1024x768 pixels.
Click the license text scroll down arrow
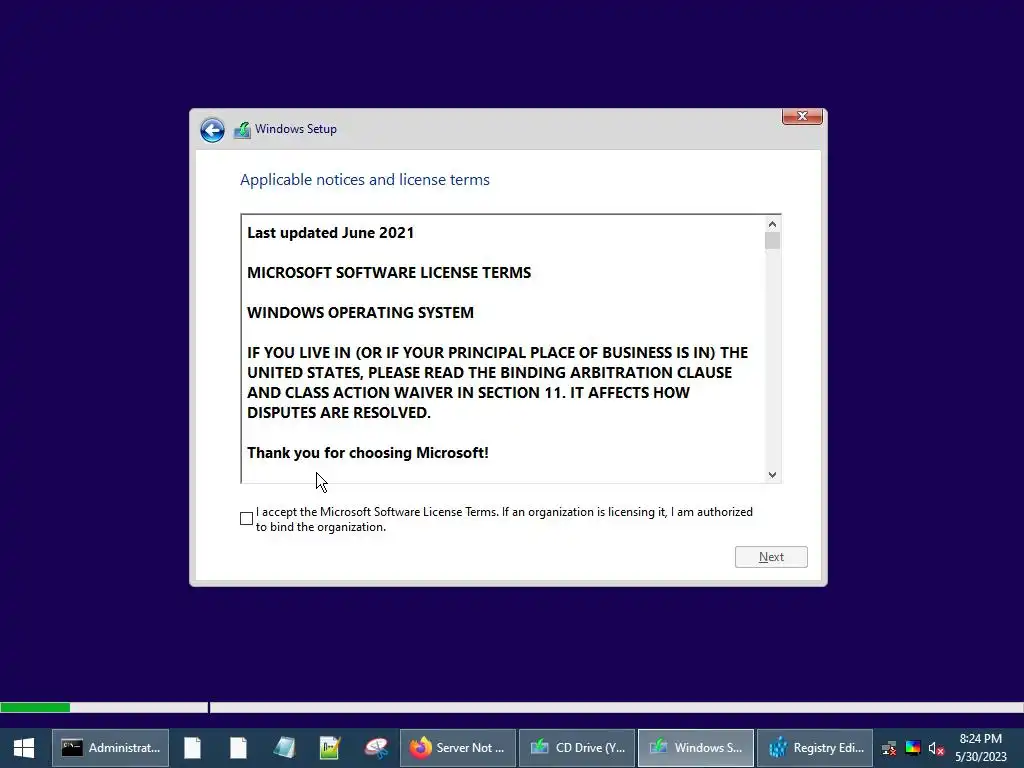773,475
